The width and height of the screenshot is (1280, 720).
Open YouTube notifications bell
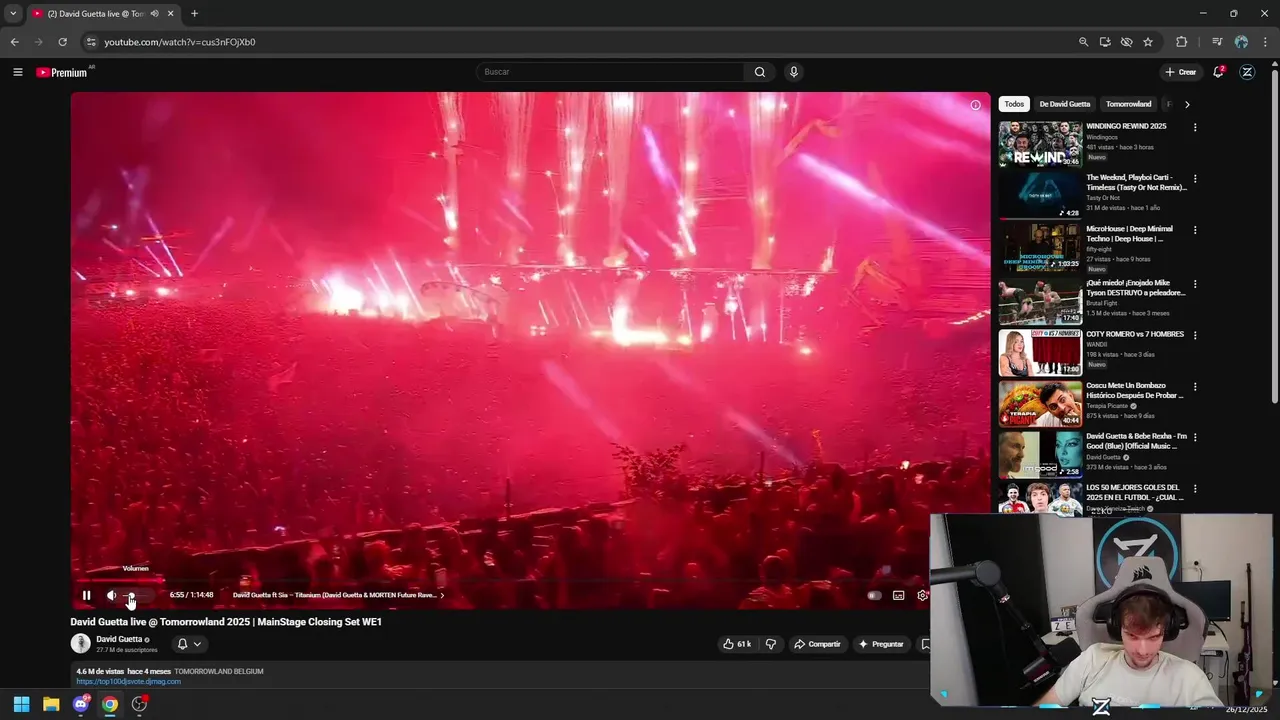pyautogui.click(x=1218, y=72)
